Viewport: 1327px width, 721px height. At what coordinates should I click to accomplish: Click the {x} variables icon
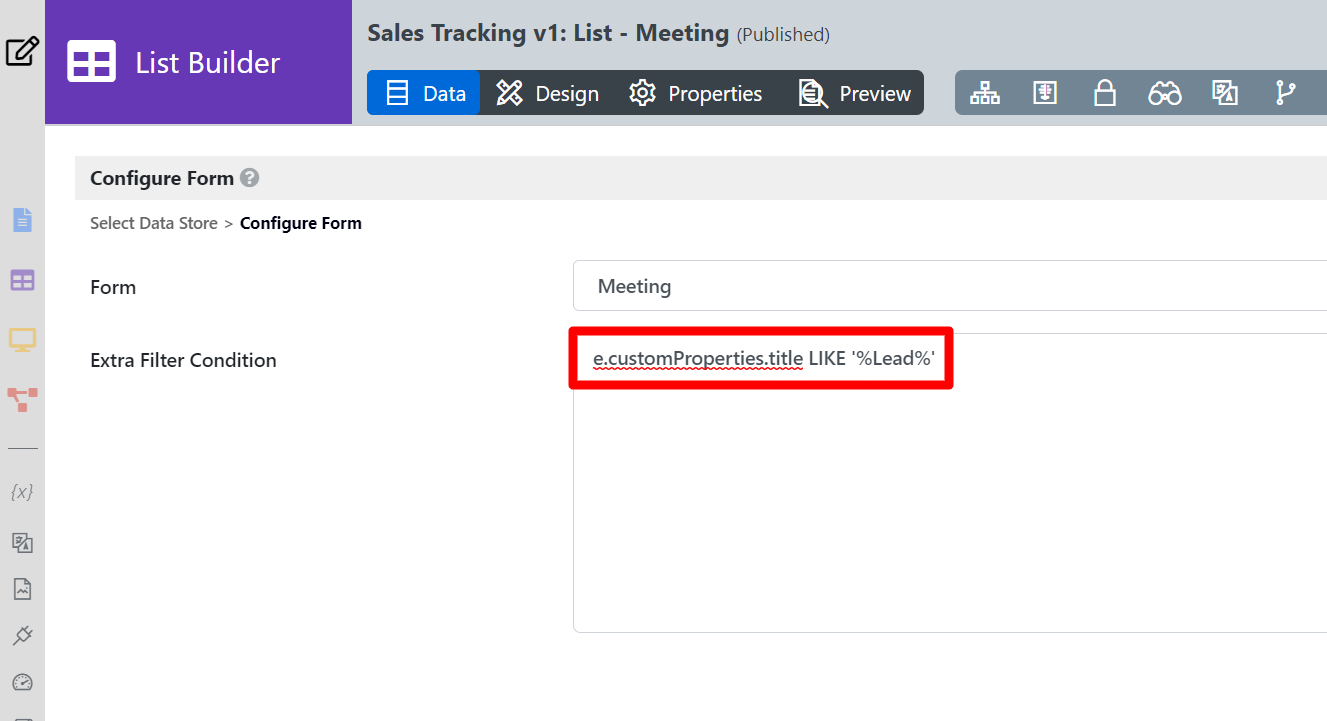[x=22, y=492]
